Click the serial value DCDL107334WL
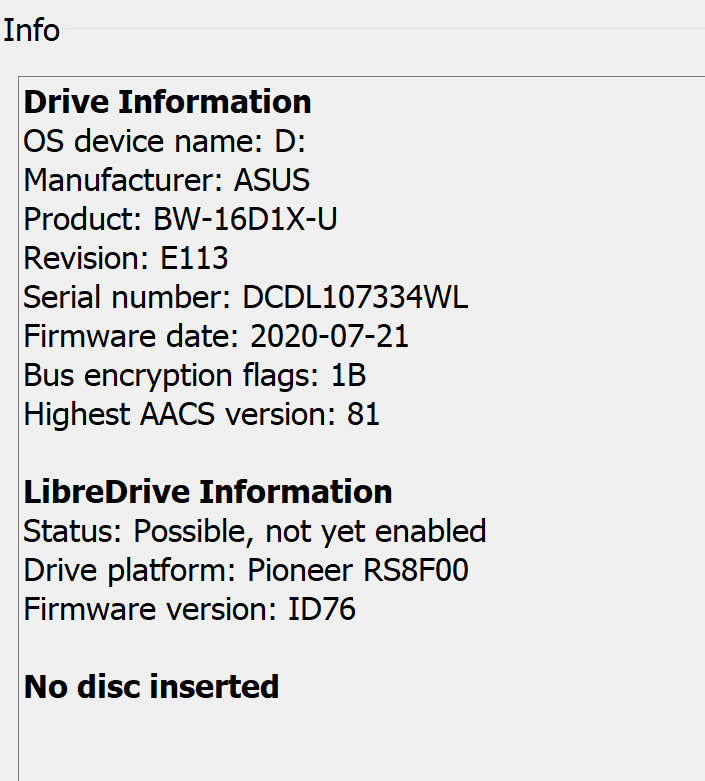 (x=355, y=297)
